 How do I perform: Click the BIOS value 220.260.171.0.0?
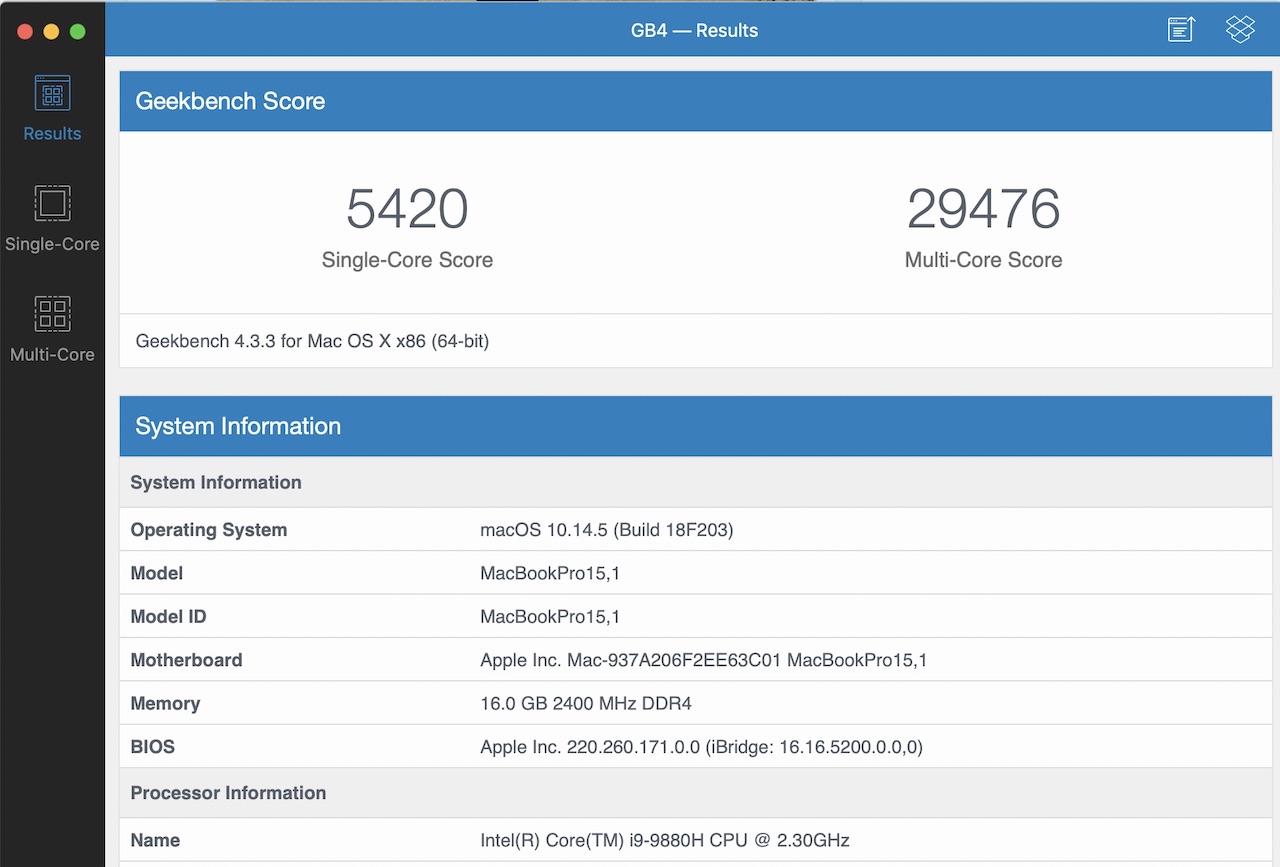point(701,747)
